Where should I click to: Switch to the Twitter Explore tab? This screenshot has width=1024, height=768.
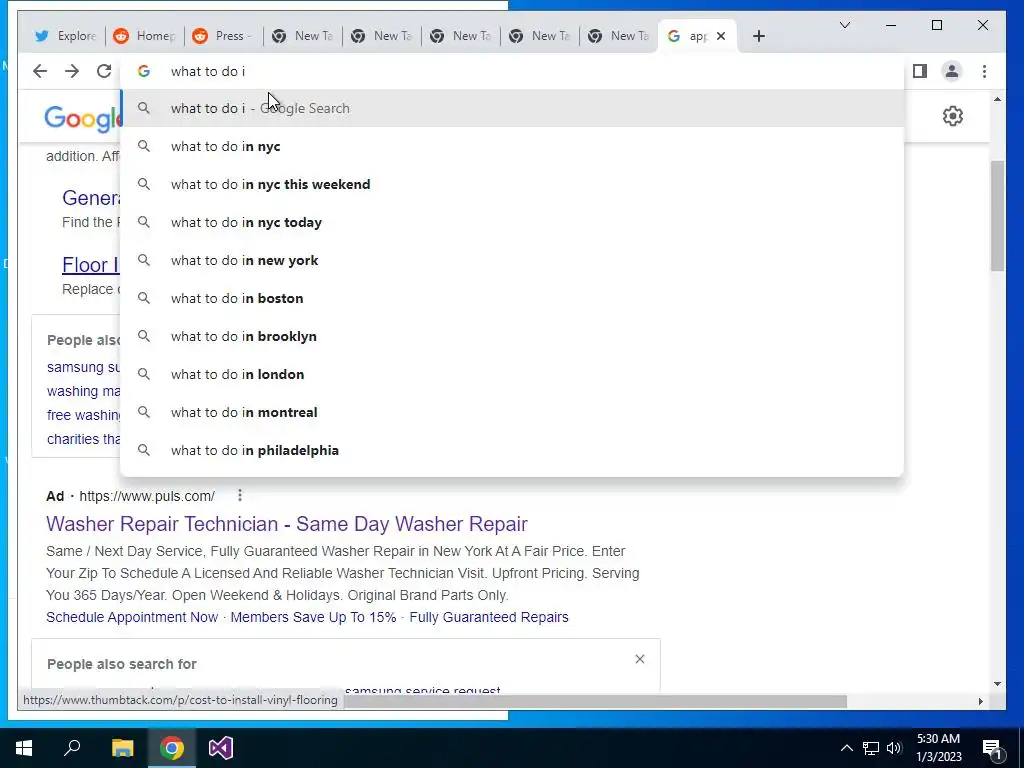coord(65,36)
